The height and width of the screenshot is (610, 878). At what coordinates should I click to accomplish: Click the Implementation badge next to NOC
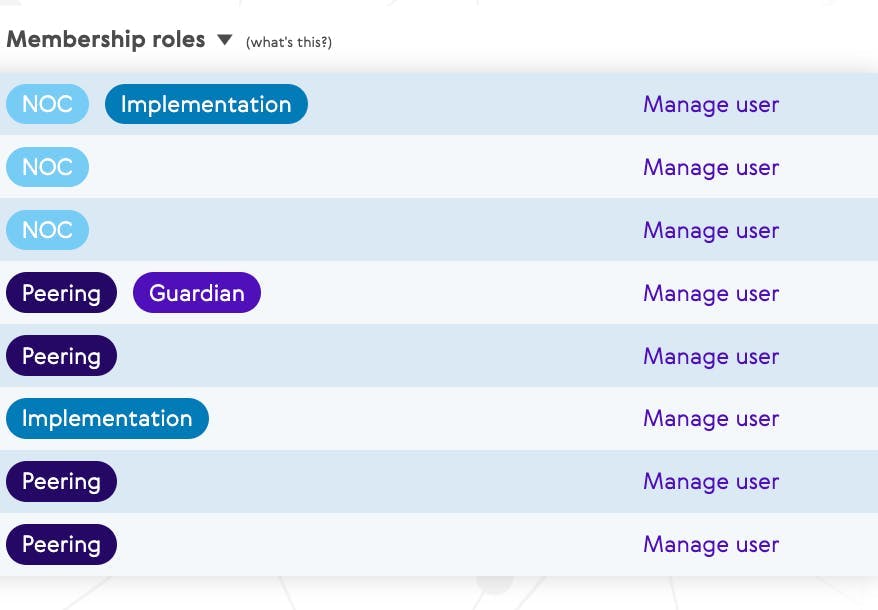point(206,104)
